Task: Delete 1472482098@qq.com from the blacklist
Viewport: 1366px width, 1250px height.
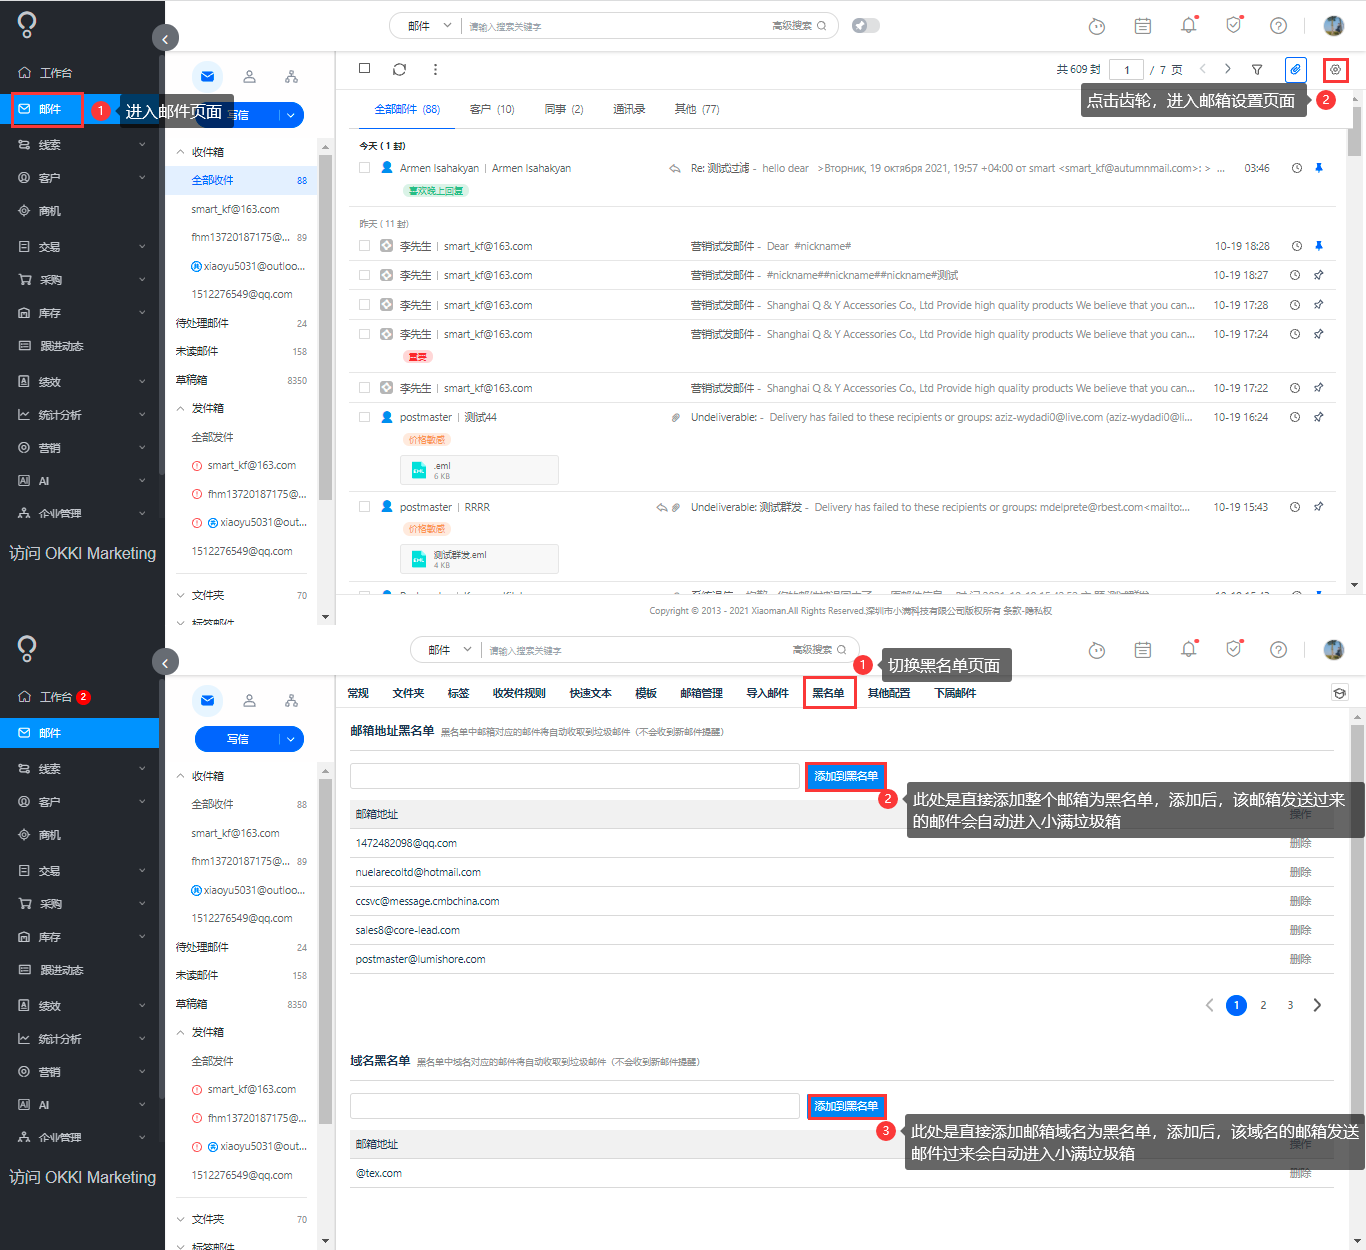Action: tap(1300, 843)
